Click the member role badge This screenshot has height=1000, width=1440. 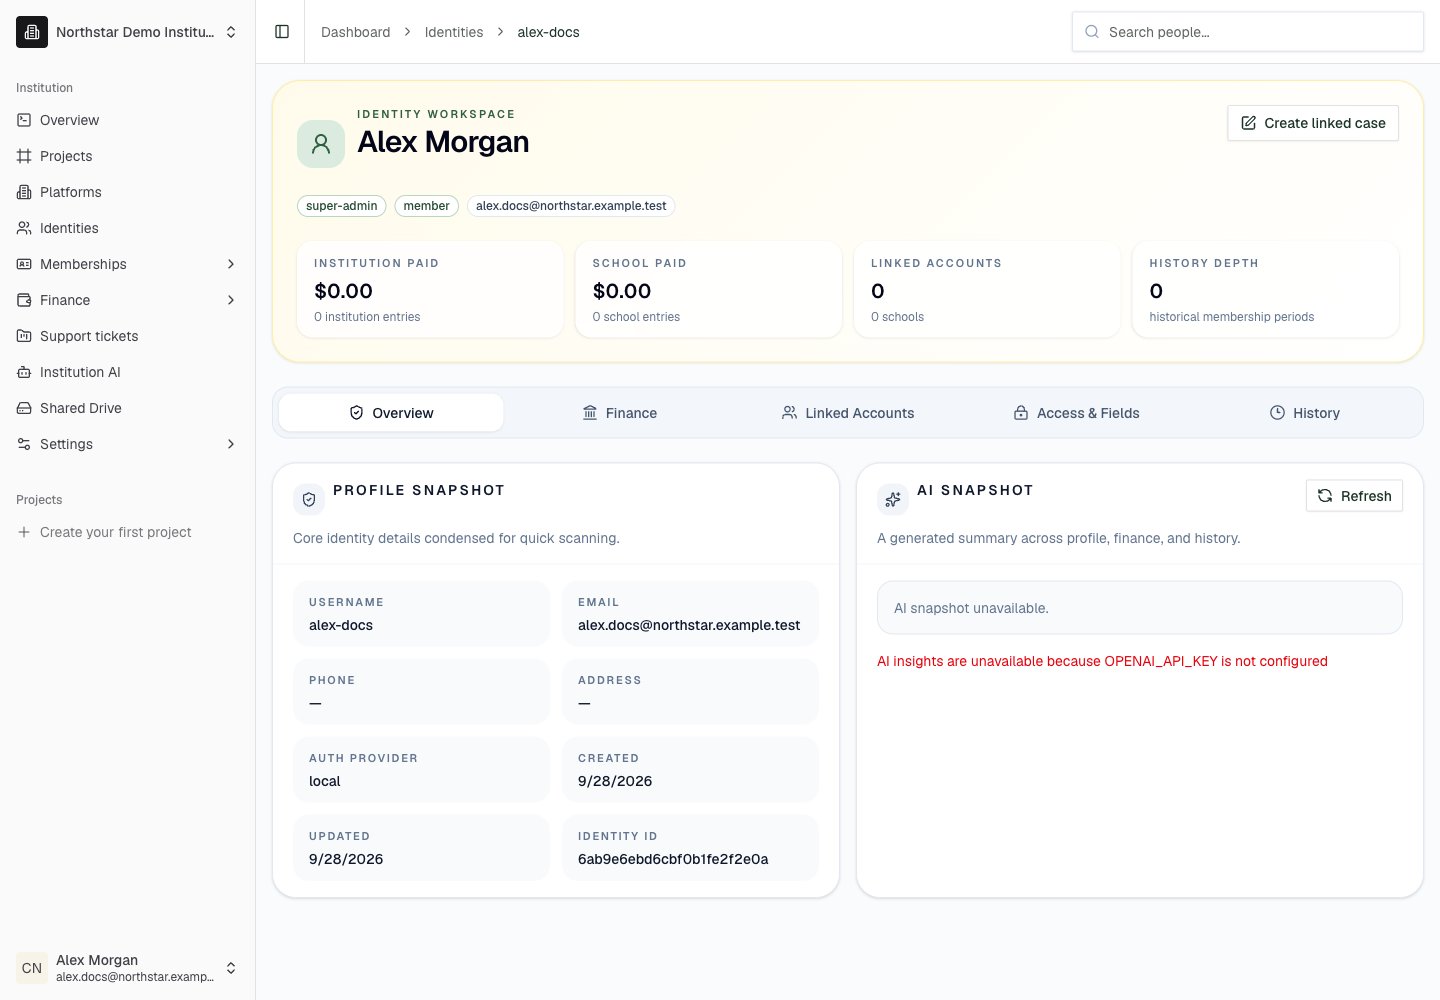pyautogui.click(x=427, y=206)
